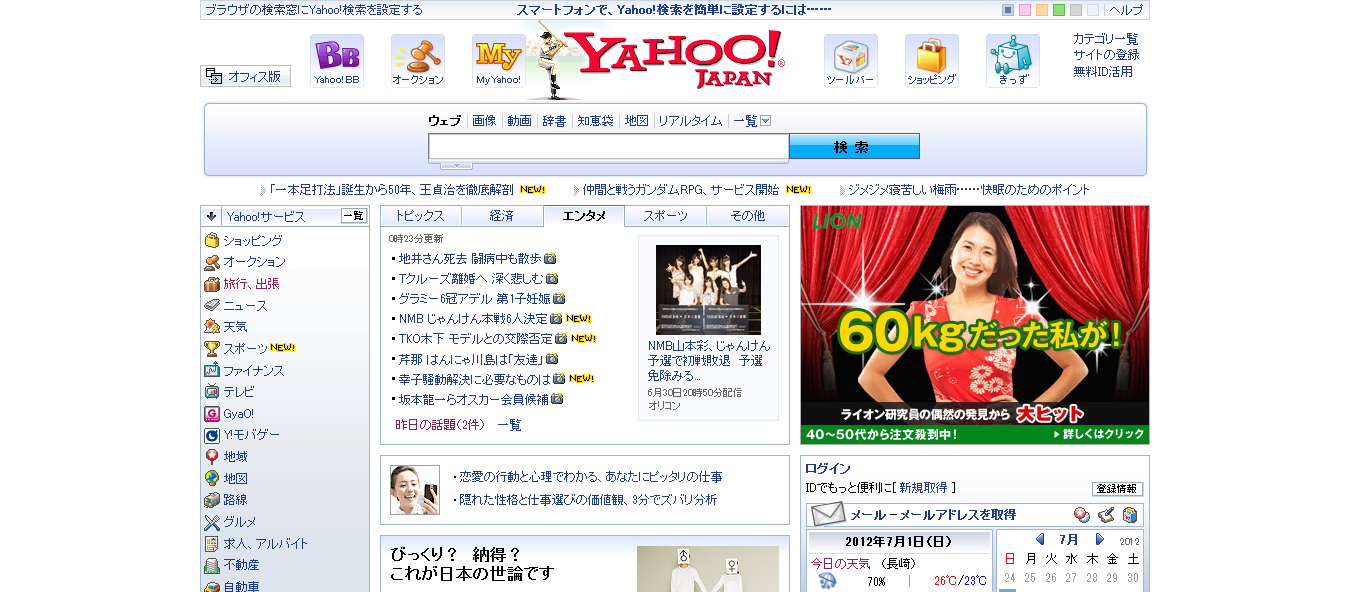Viewport: 1349px width, 592px height.
Task: Open the woman with phone thumbnail
Action: coord(415,490)
